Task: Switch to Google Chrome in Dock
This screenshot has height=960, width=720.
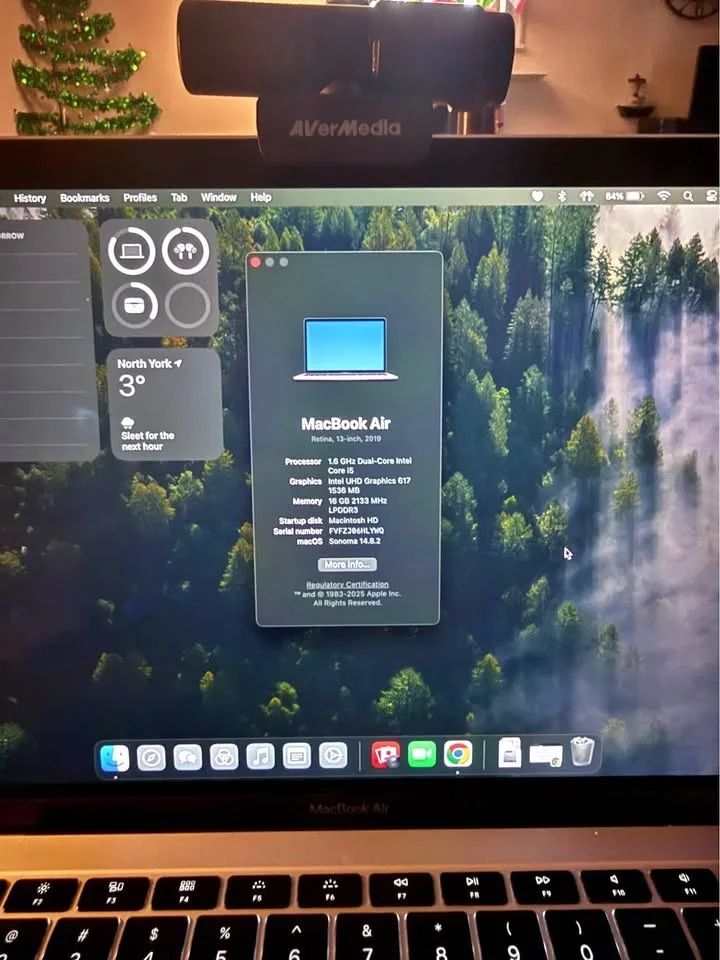Action: click(459, 754)
